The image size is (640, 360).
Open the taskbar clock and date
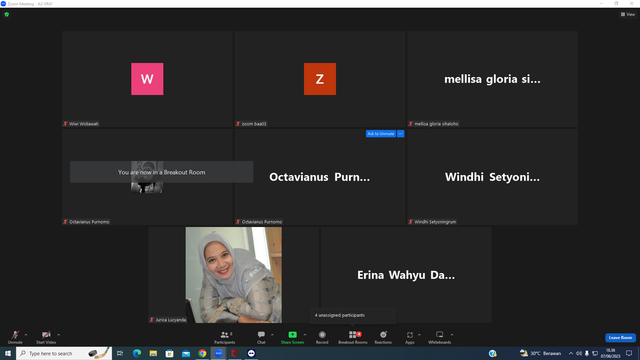pos(611,353)
